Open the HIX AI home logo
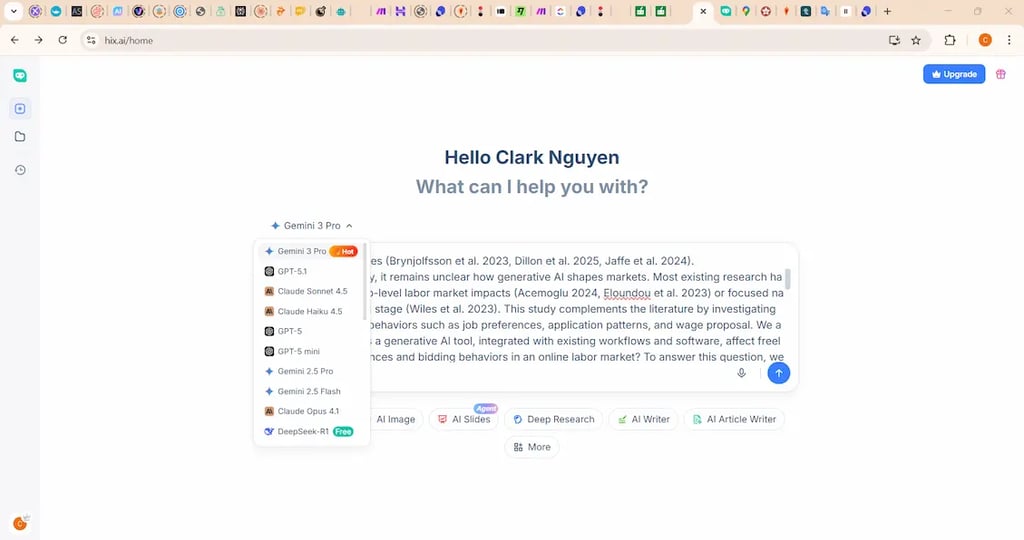Screen dimensions: 1024x540 coord(20,76)
